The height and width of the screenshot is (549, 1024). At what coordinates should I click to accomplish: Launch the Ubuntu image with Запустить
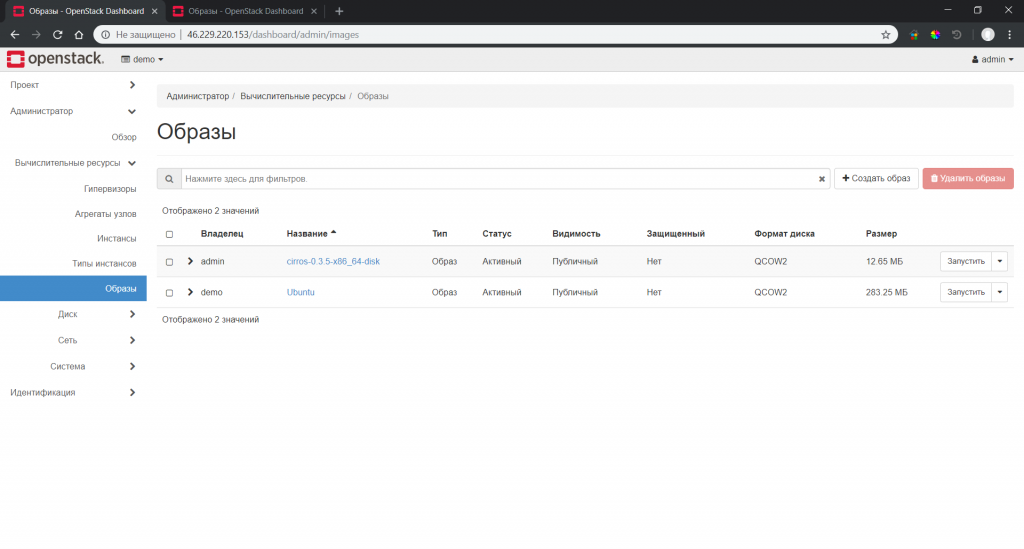[966, 292]
